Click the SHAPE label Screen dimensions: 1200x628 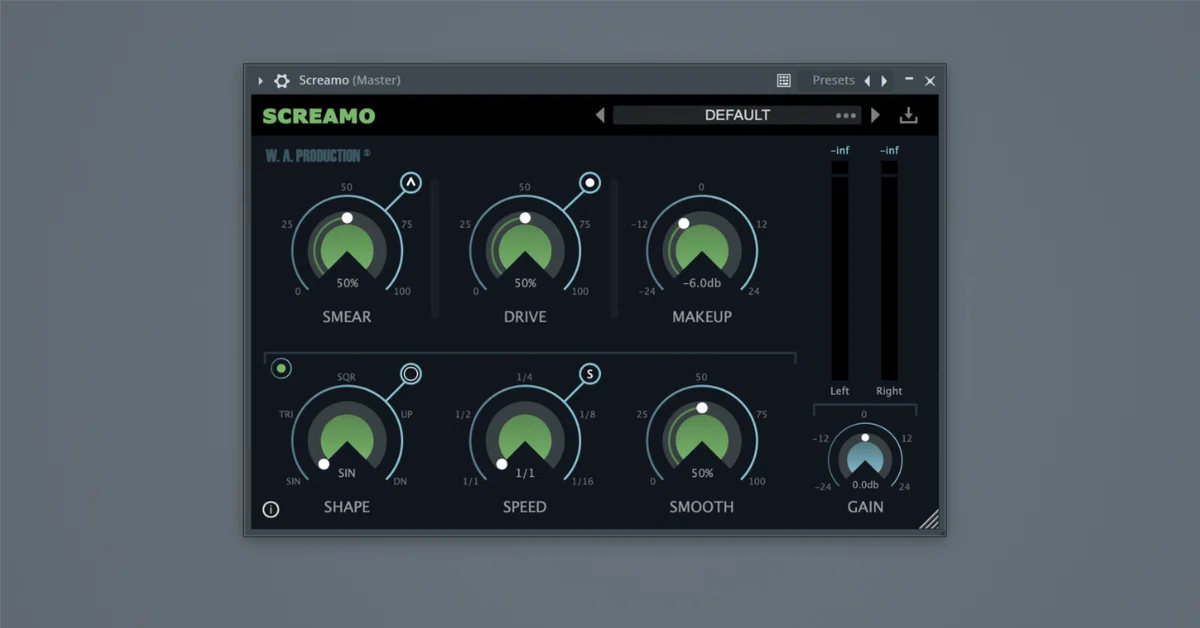pyautogui.click(x=347, y=507)
